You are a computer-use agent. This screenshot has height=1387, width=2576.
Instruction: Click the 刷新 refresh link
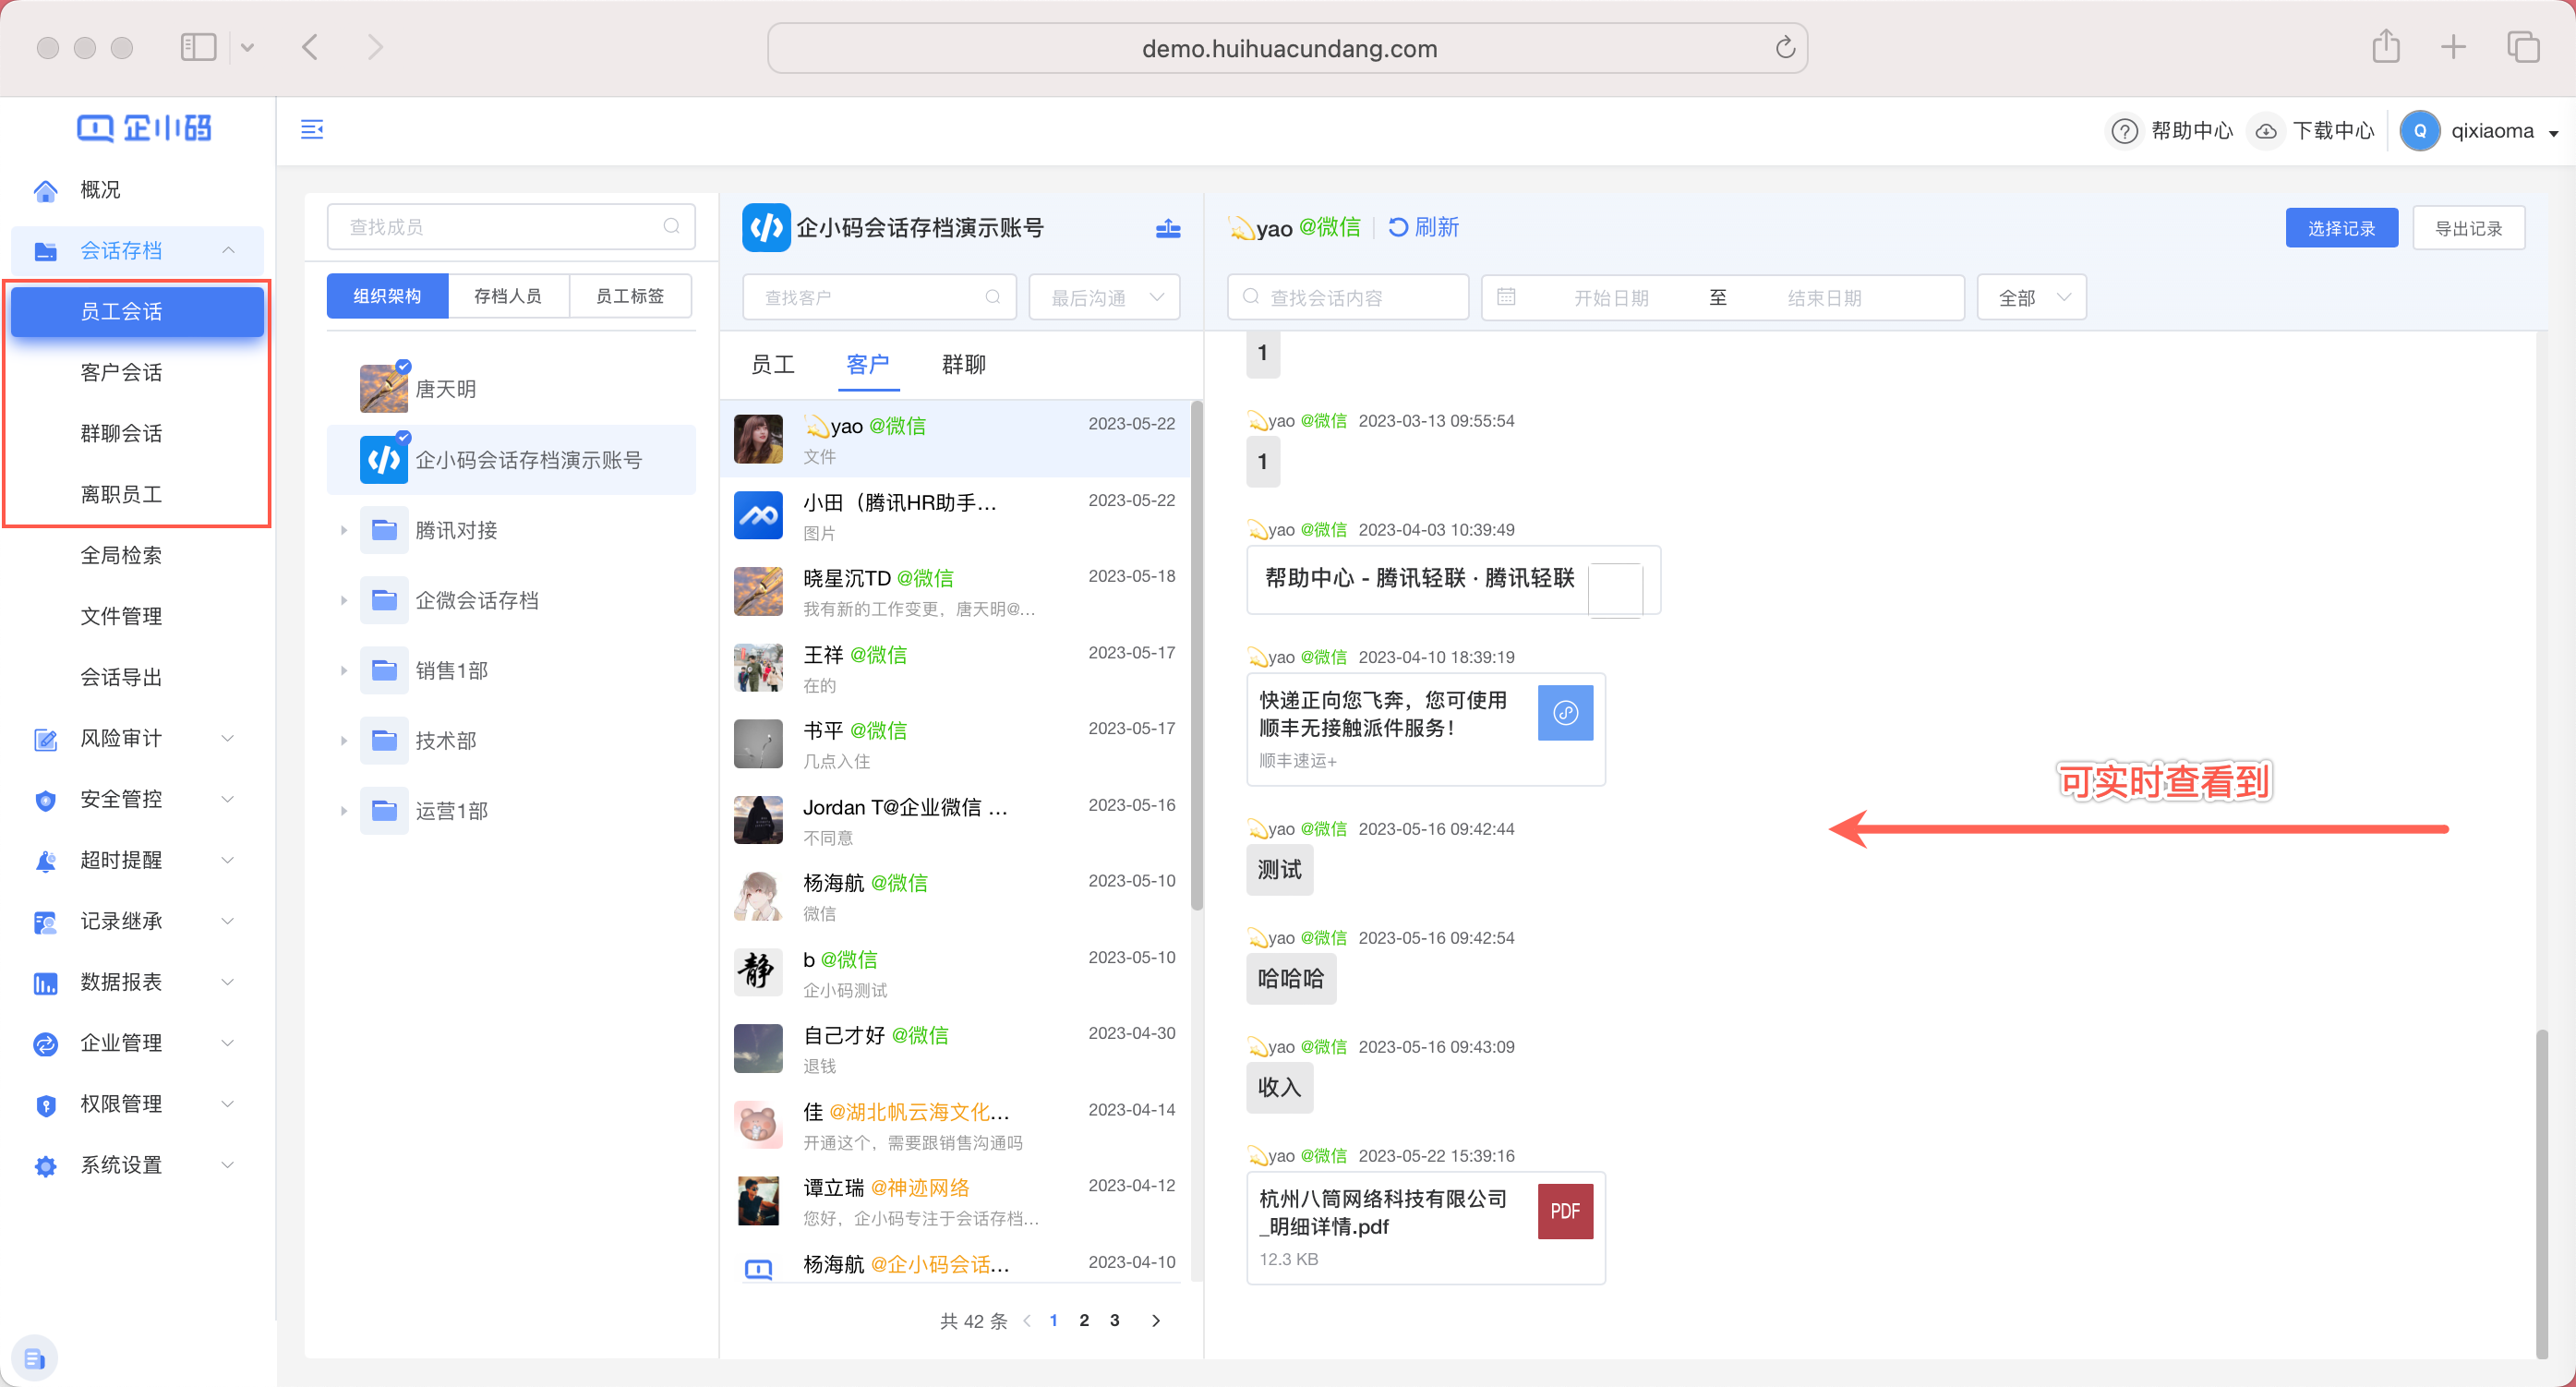(x=1425, y=228)
